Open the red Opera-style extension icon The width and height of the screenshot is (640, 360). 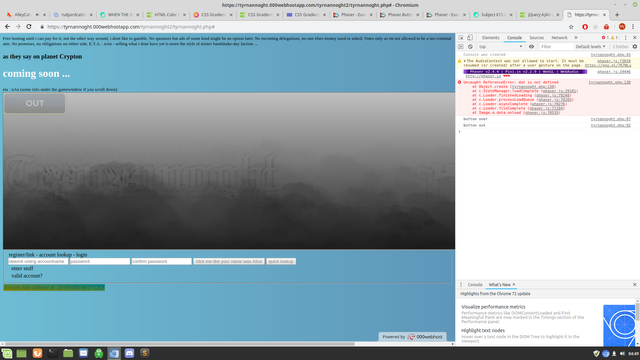point(585,27)
